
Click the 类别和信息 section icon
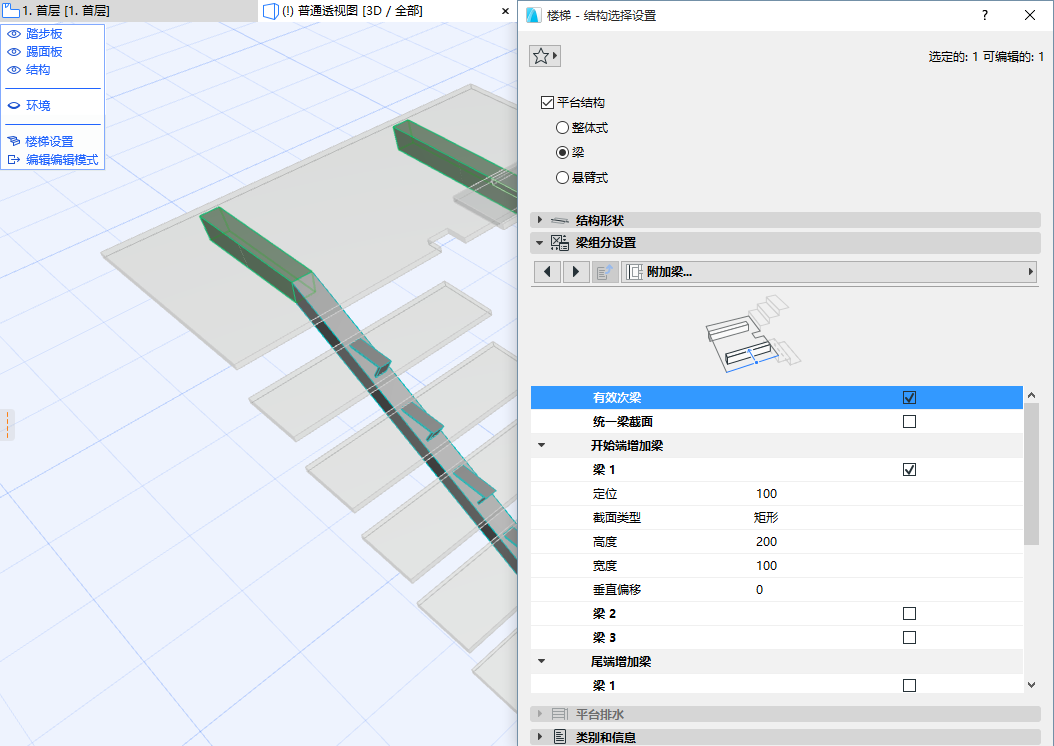(x=559, y=737)
